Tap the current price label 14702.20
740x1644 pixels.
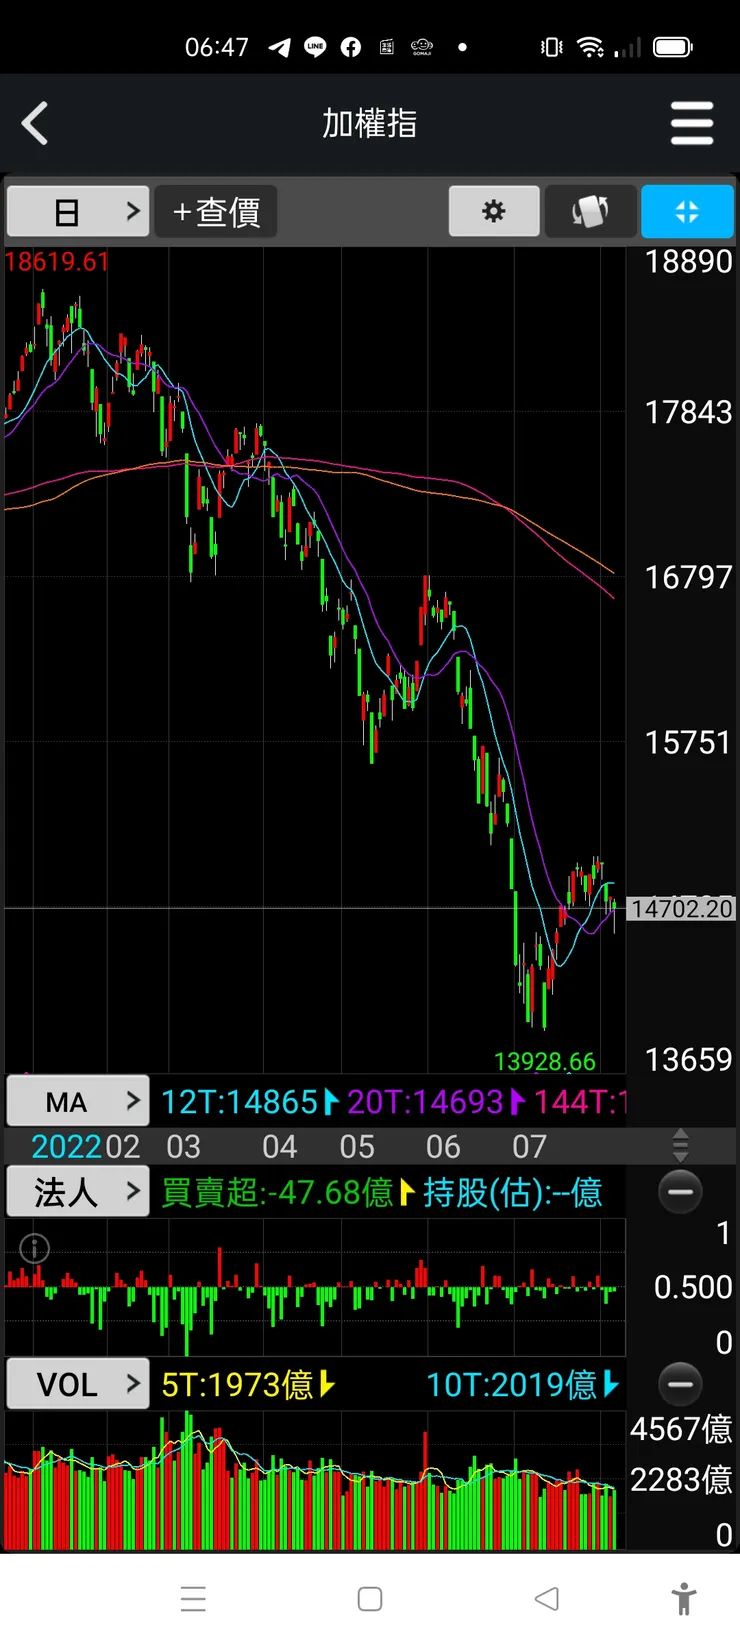tap(682, 908)
